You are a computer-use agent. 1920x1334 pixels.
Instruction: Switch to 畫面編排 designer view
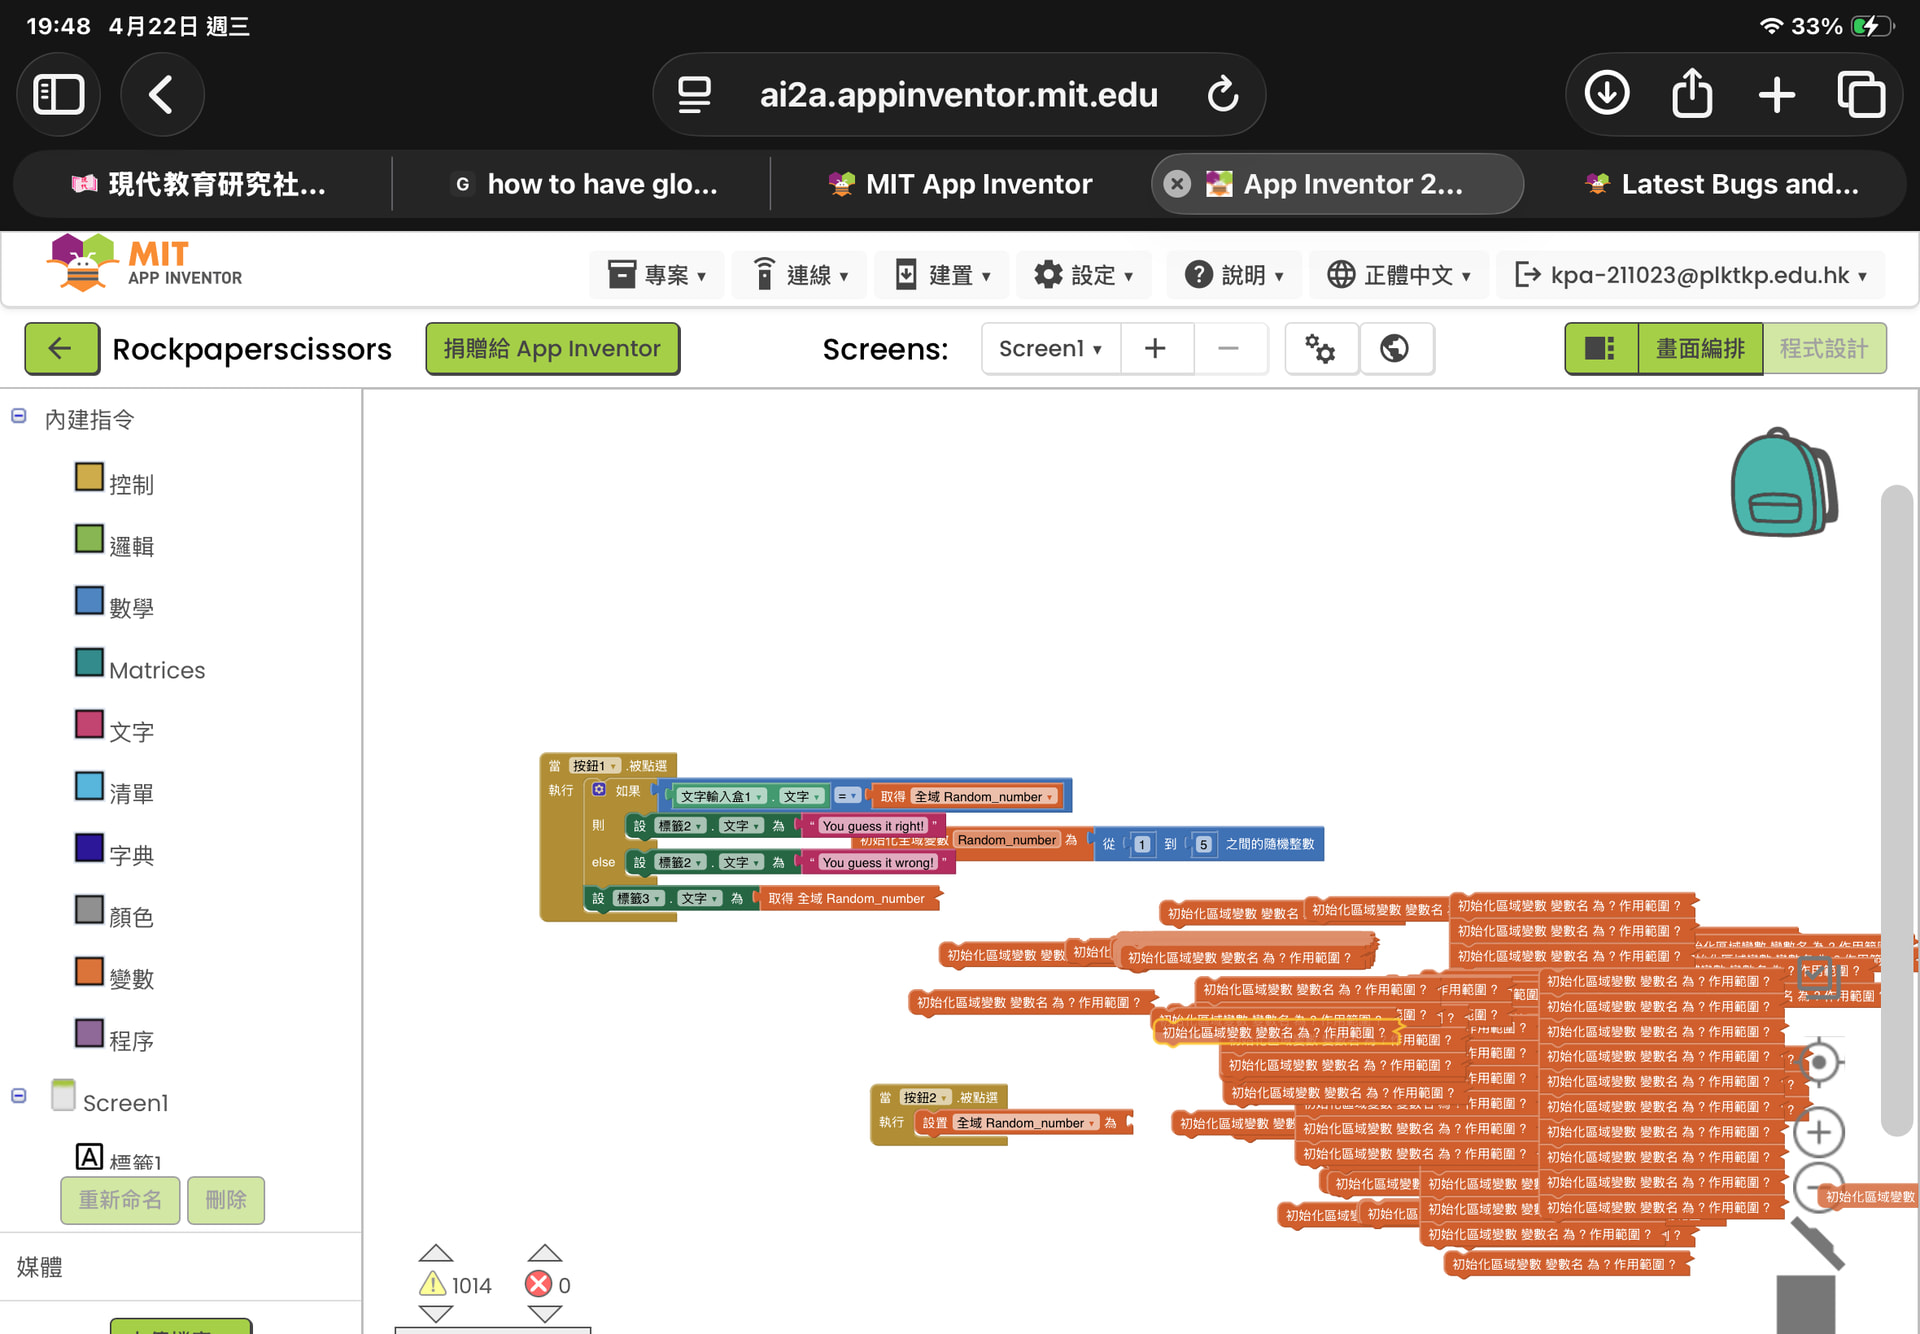coord(1699,348)
